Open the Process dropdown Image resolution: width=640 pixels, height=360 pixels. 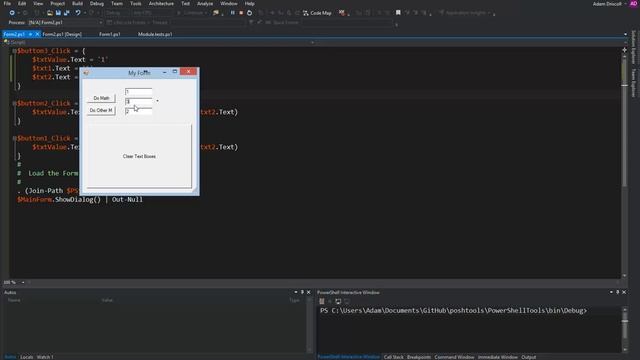(101, 22)
